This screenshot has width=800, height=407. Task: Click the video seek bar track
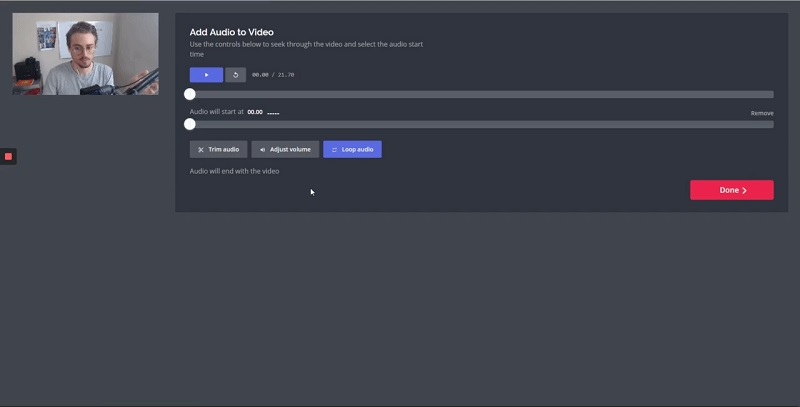click(480, 94)
